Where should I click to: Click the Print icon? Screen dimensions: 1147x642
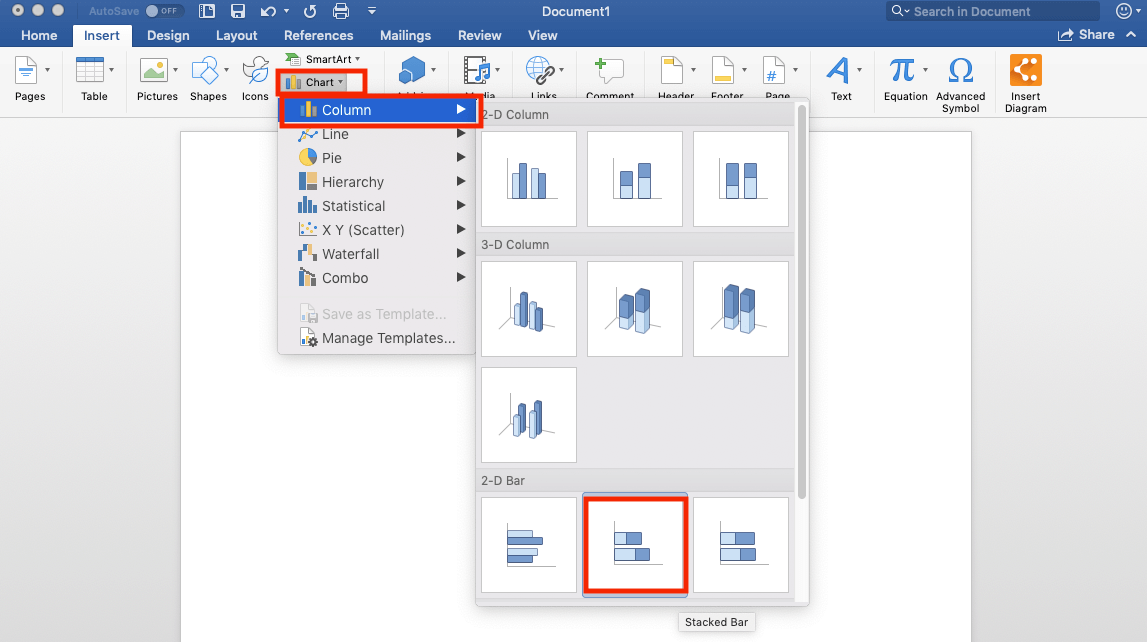coord(341,11)
